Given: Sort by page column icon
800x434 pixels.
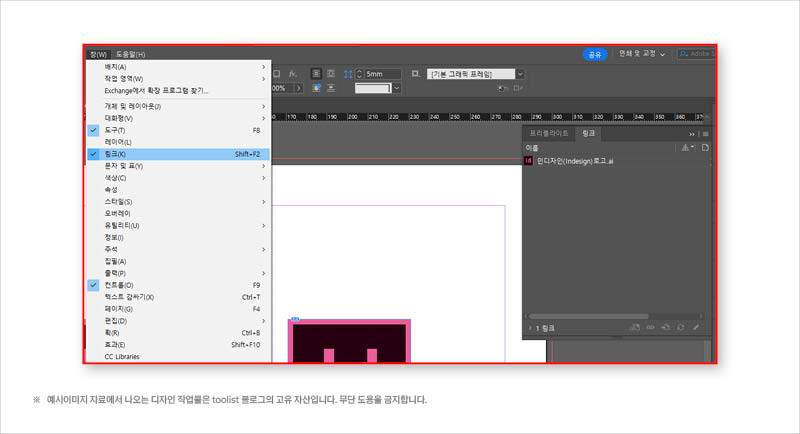Looking at the screenshot, I should pyautogui.click(x=705, y=148).
